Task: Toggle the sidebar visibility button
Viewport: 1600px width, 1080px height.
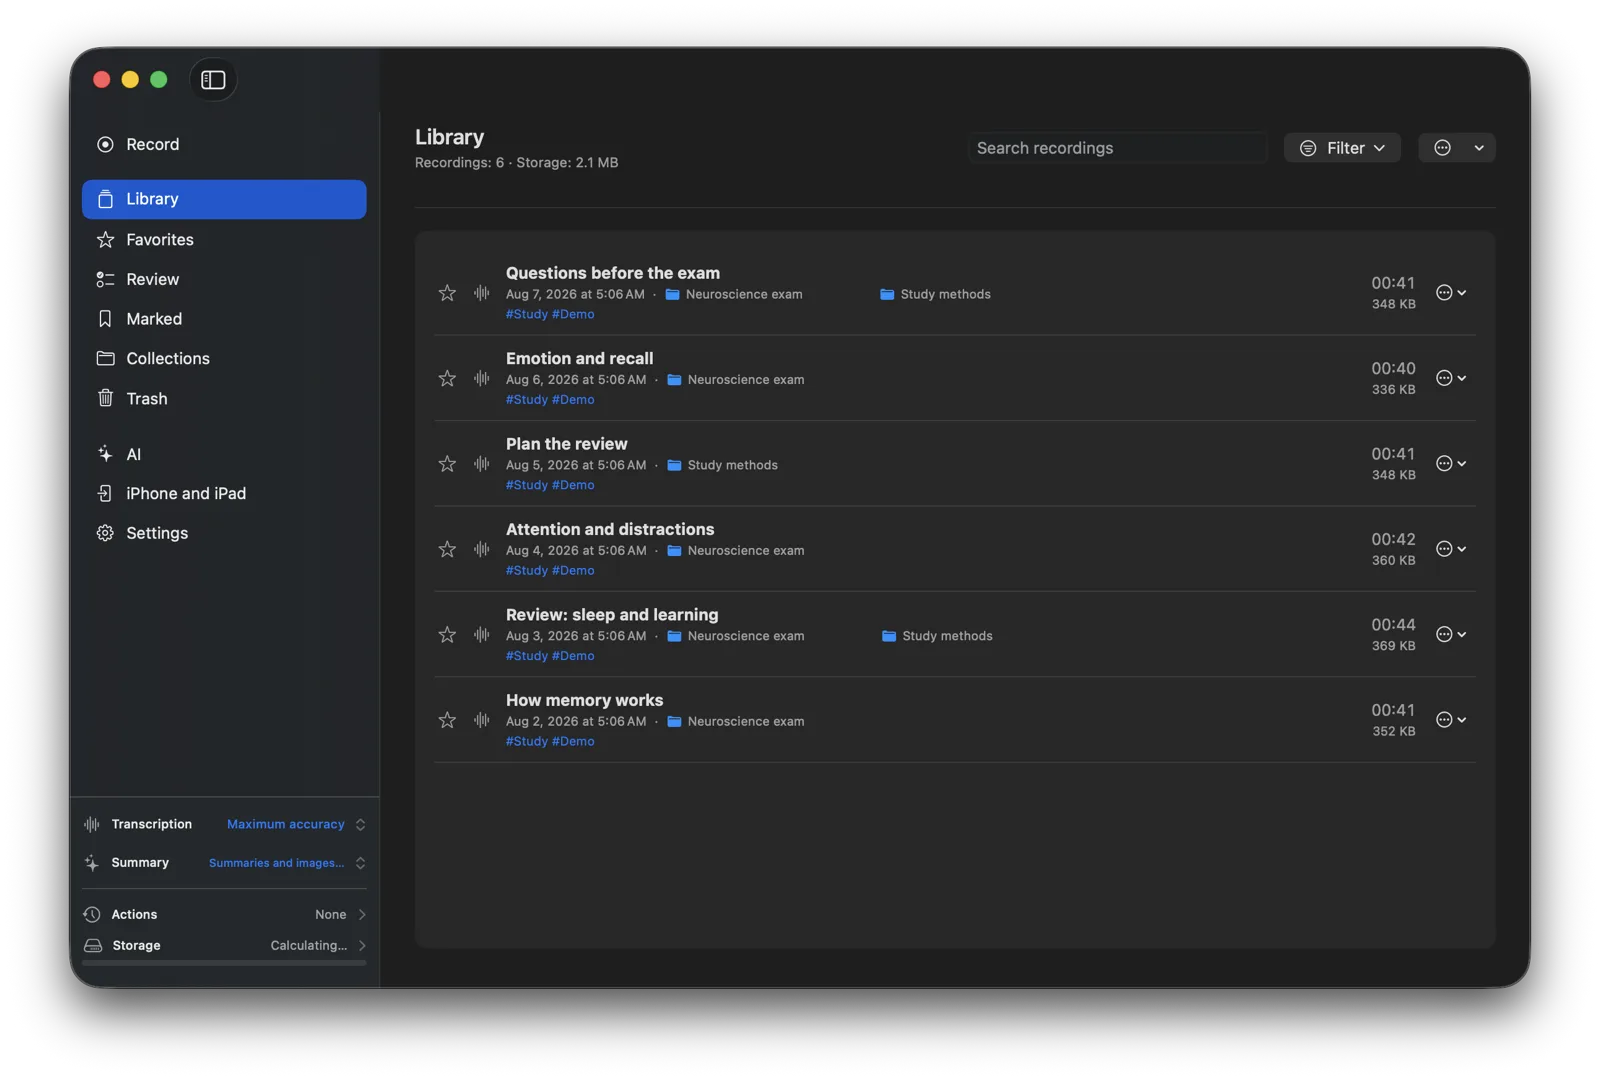Action: pos(213,80)
